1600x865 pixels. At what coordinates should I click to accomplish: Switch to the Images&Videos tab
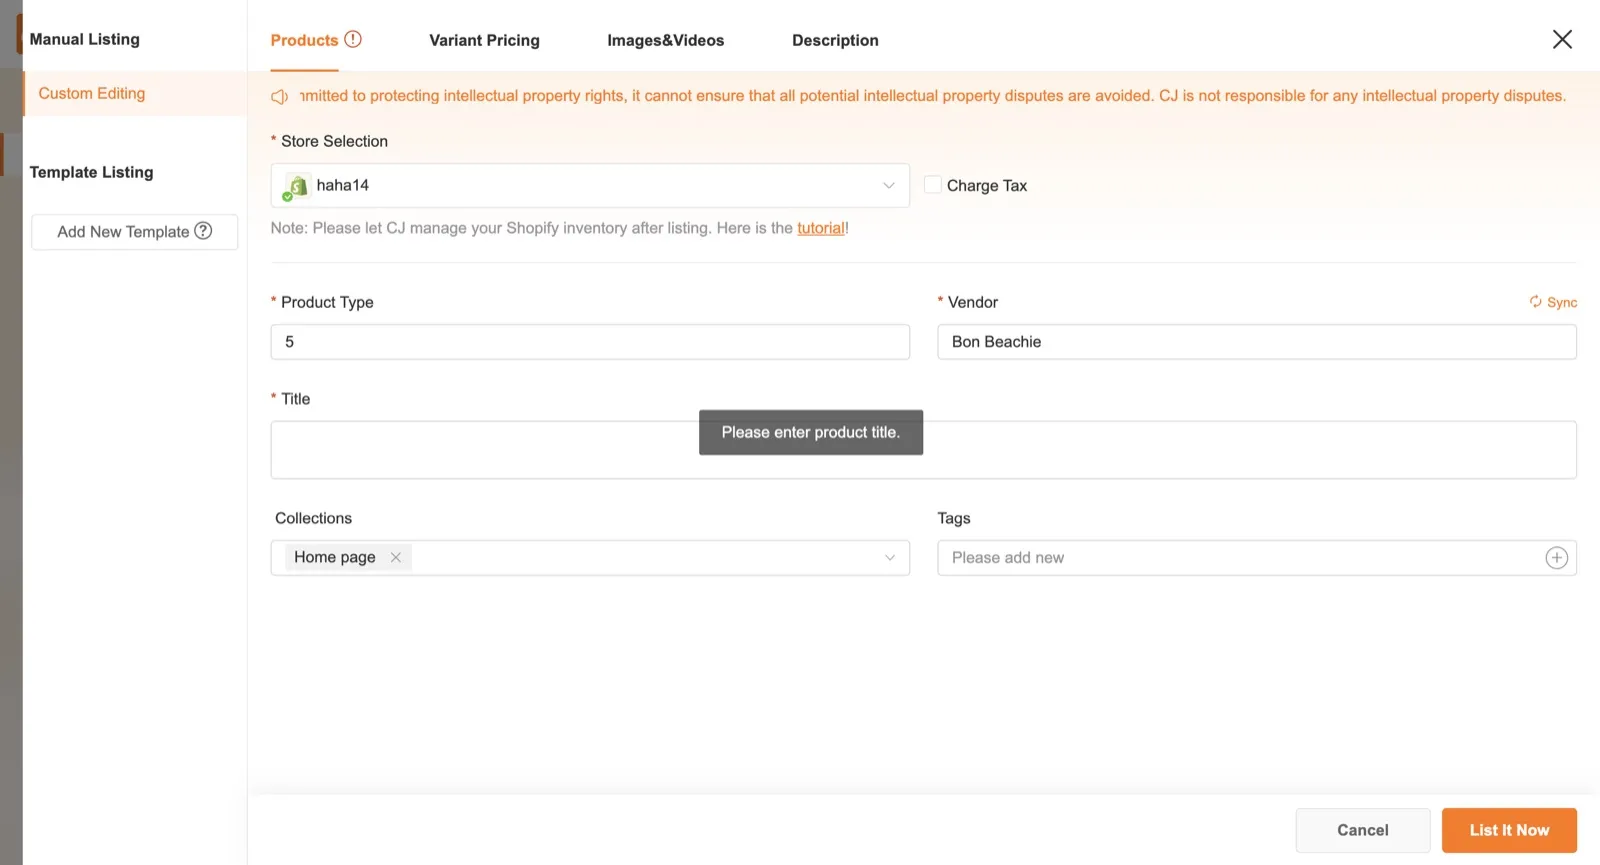coord(665,40)
